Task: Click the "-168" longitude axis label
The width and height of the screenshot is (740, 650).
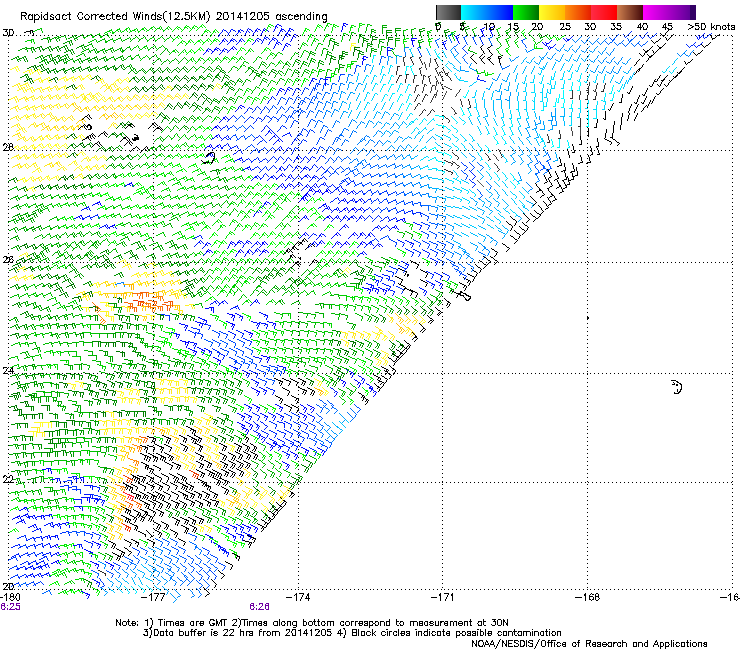Action: [x=588, y=597]
